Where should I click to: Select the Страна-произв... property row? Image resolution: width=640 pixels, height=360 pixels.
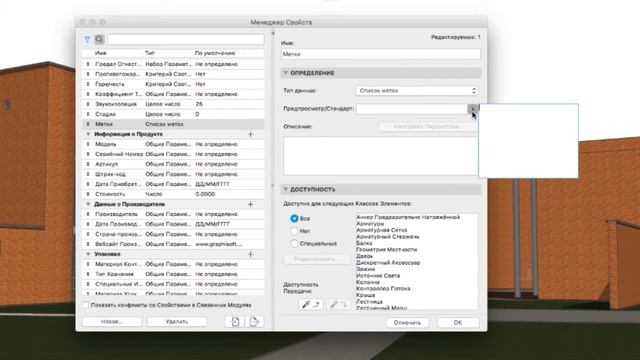173,234
